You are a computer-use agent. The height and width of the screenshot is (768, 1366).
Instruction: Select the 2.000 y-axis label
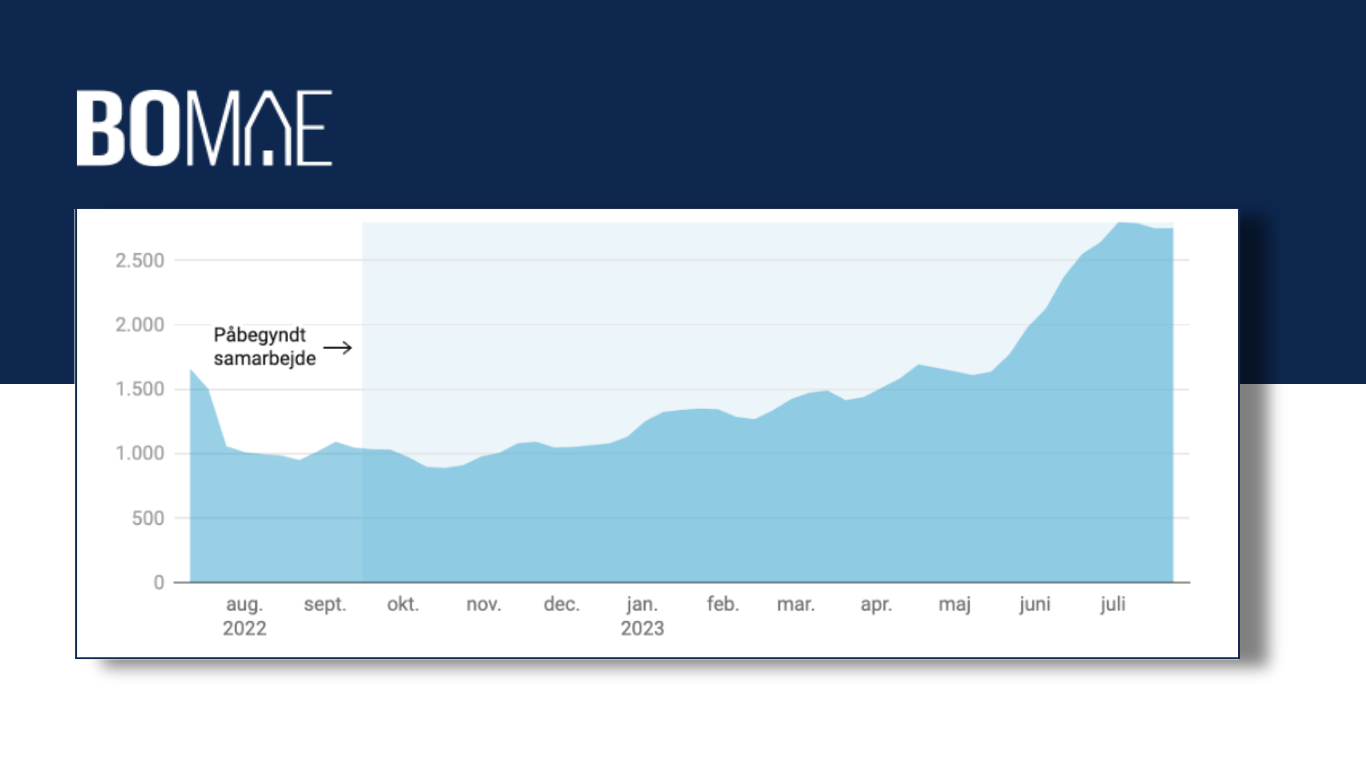(139, 325)
